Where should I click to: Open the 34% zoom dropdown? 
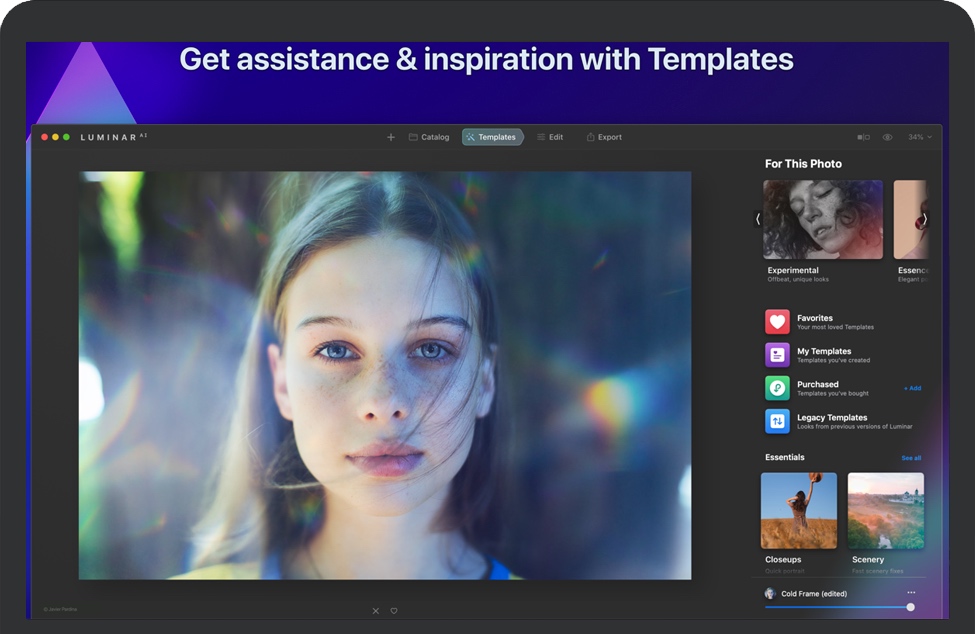coord(919,137)
